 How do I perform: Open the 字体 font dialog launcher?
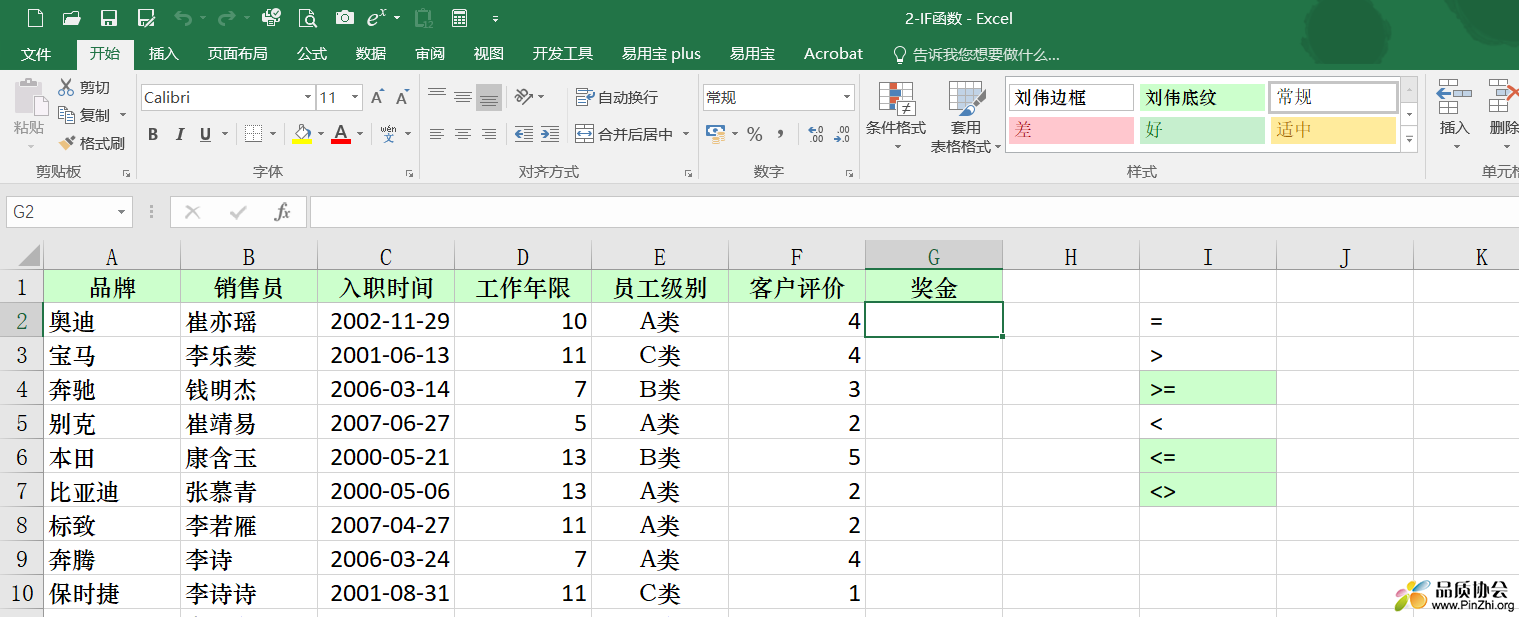point(409,173)
